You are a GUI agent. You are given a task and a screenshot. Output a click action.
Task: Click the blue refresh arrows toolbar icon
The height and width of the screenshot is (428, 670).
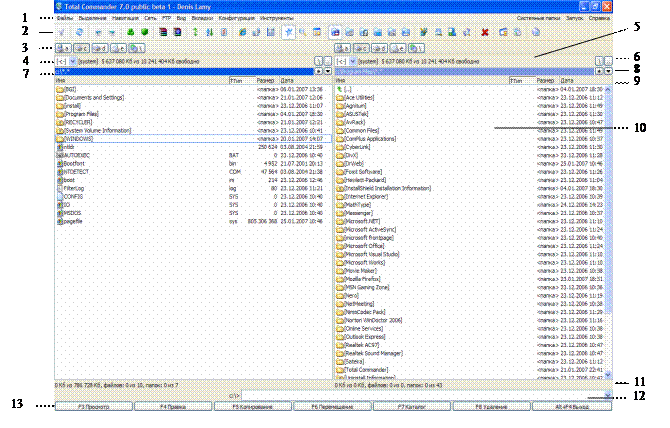point(79,32)
